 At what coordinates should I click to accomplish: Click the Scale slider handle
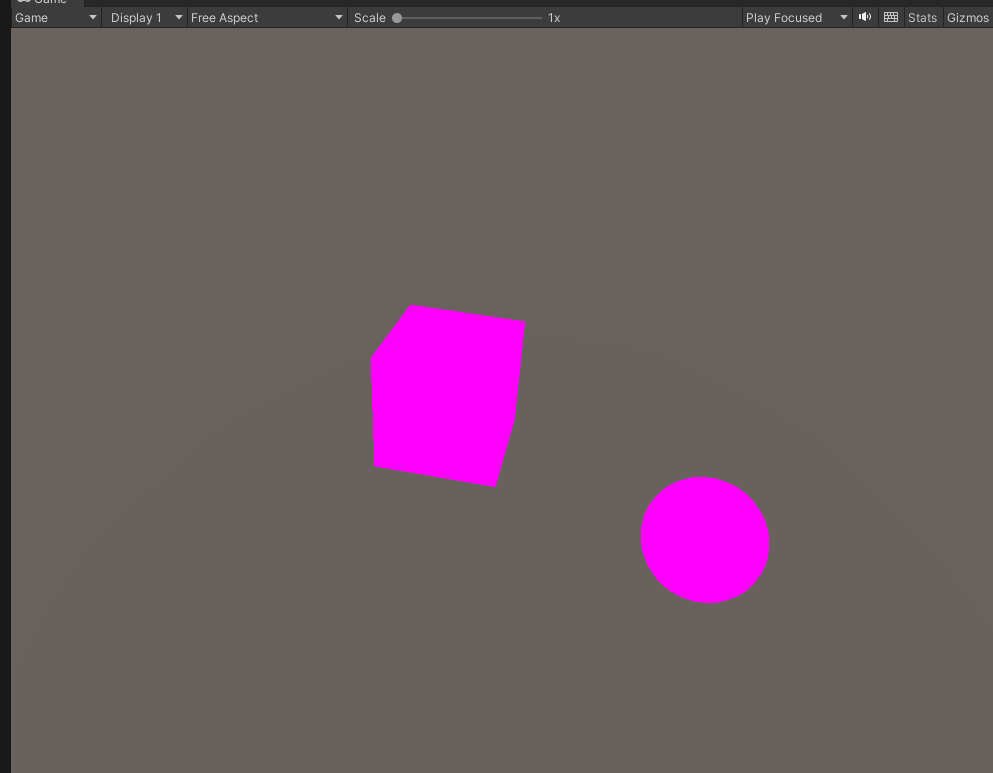click(398, 17)
